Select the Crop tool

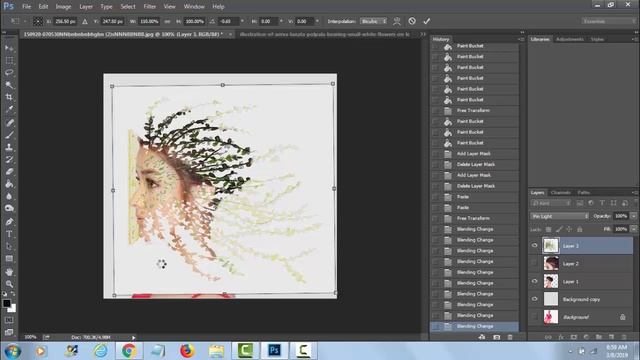pos(9,97)
